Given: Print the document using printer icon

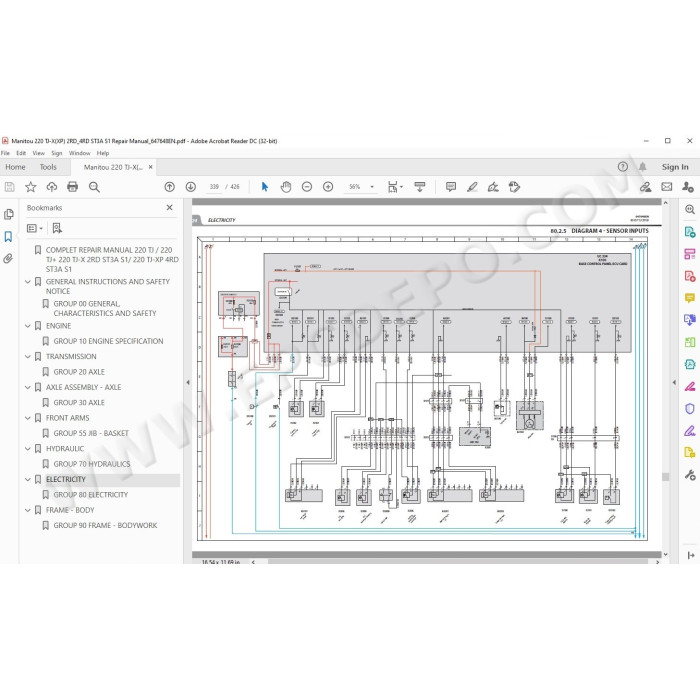Looking at the screenshot, I should [x=72, y=187].
